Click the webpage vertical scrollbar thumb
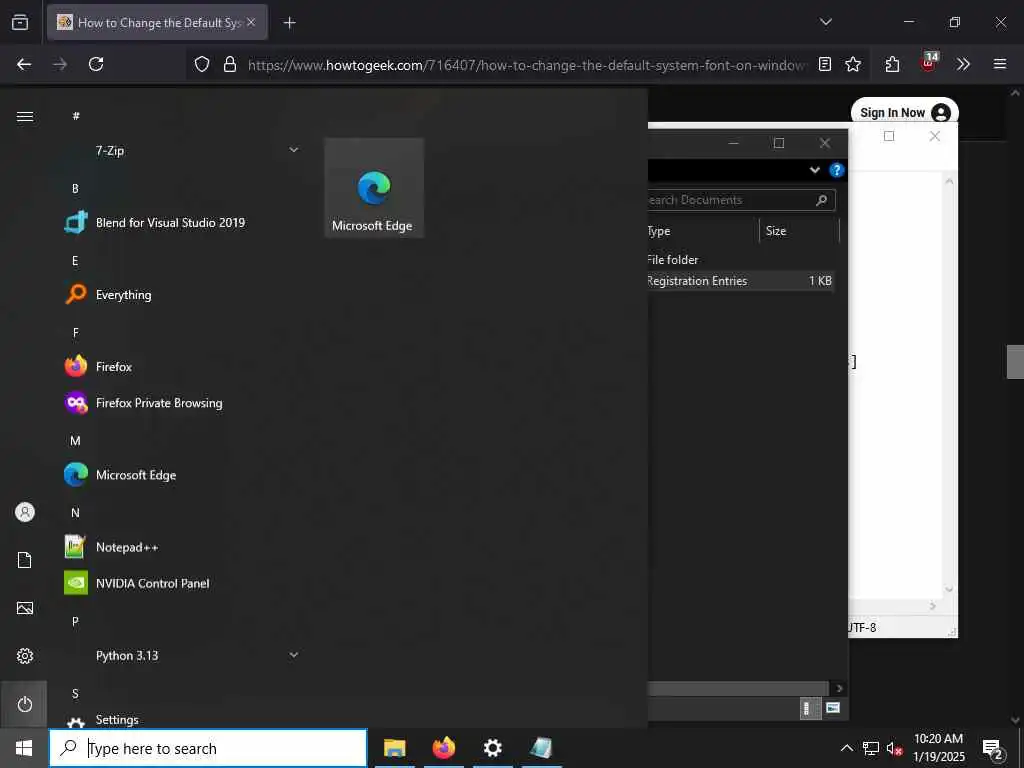 1015,362
